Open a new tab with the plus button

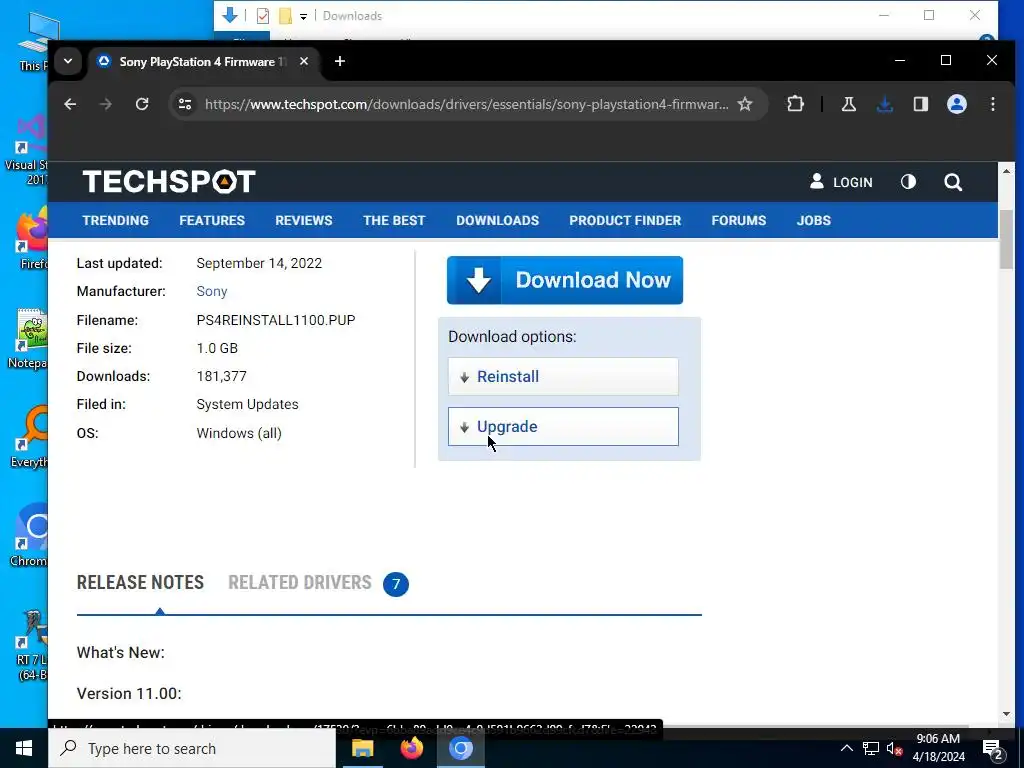tap(340, 61)
